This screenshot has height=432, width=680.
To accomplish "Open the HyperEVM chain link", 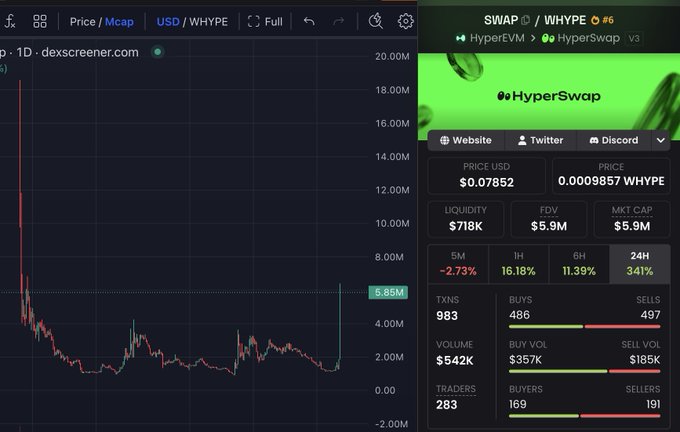I will pos(490,38).
